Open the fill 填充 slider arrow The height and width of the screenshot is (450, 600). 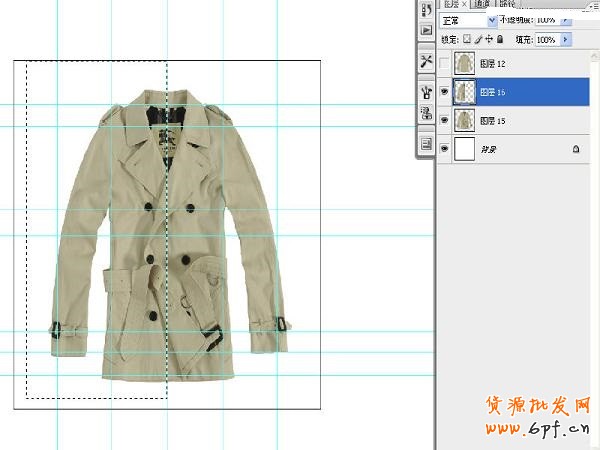pos(566,40)
